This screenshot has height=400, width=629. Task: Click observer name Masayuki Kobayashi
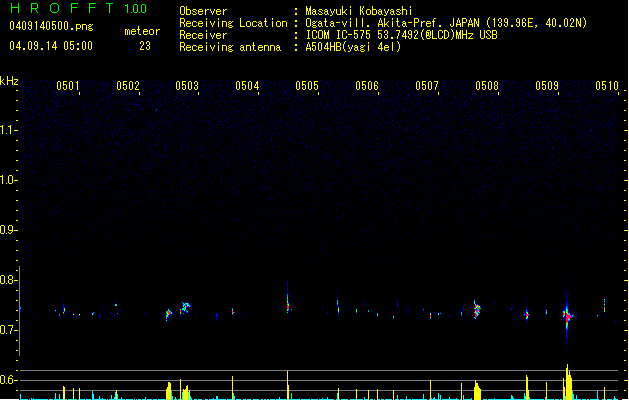tap(359, 11)
